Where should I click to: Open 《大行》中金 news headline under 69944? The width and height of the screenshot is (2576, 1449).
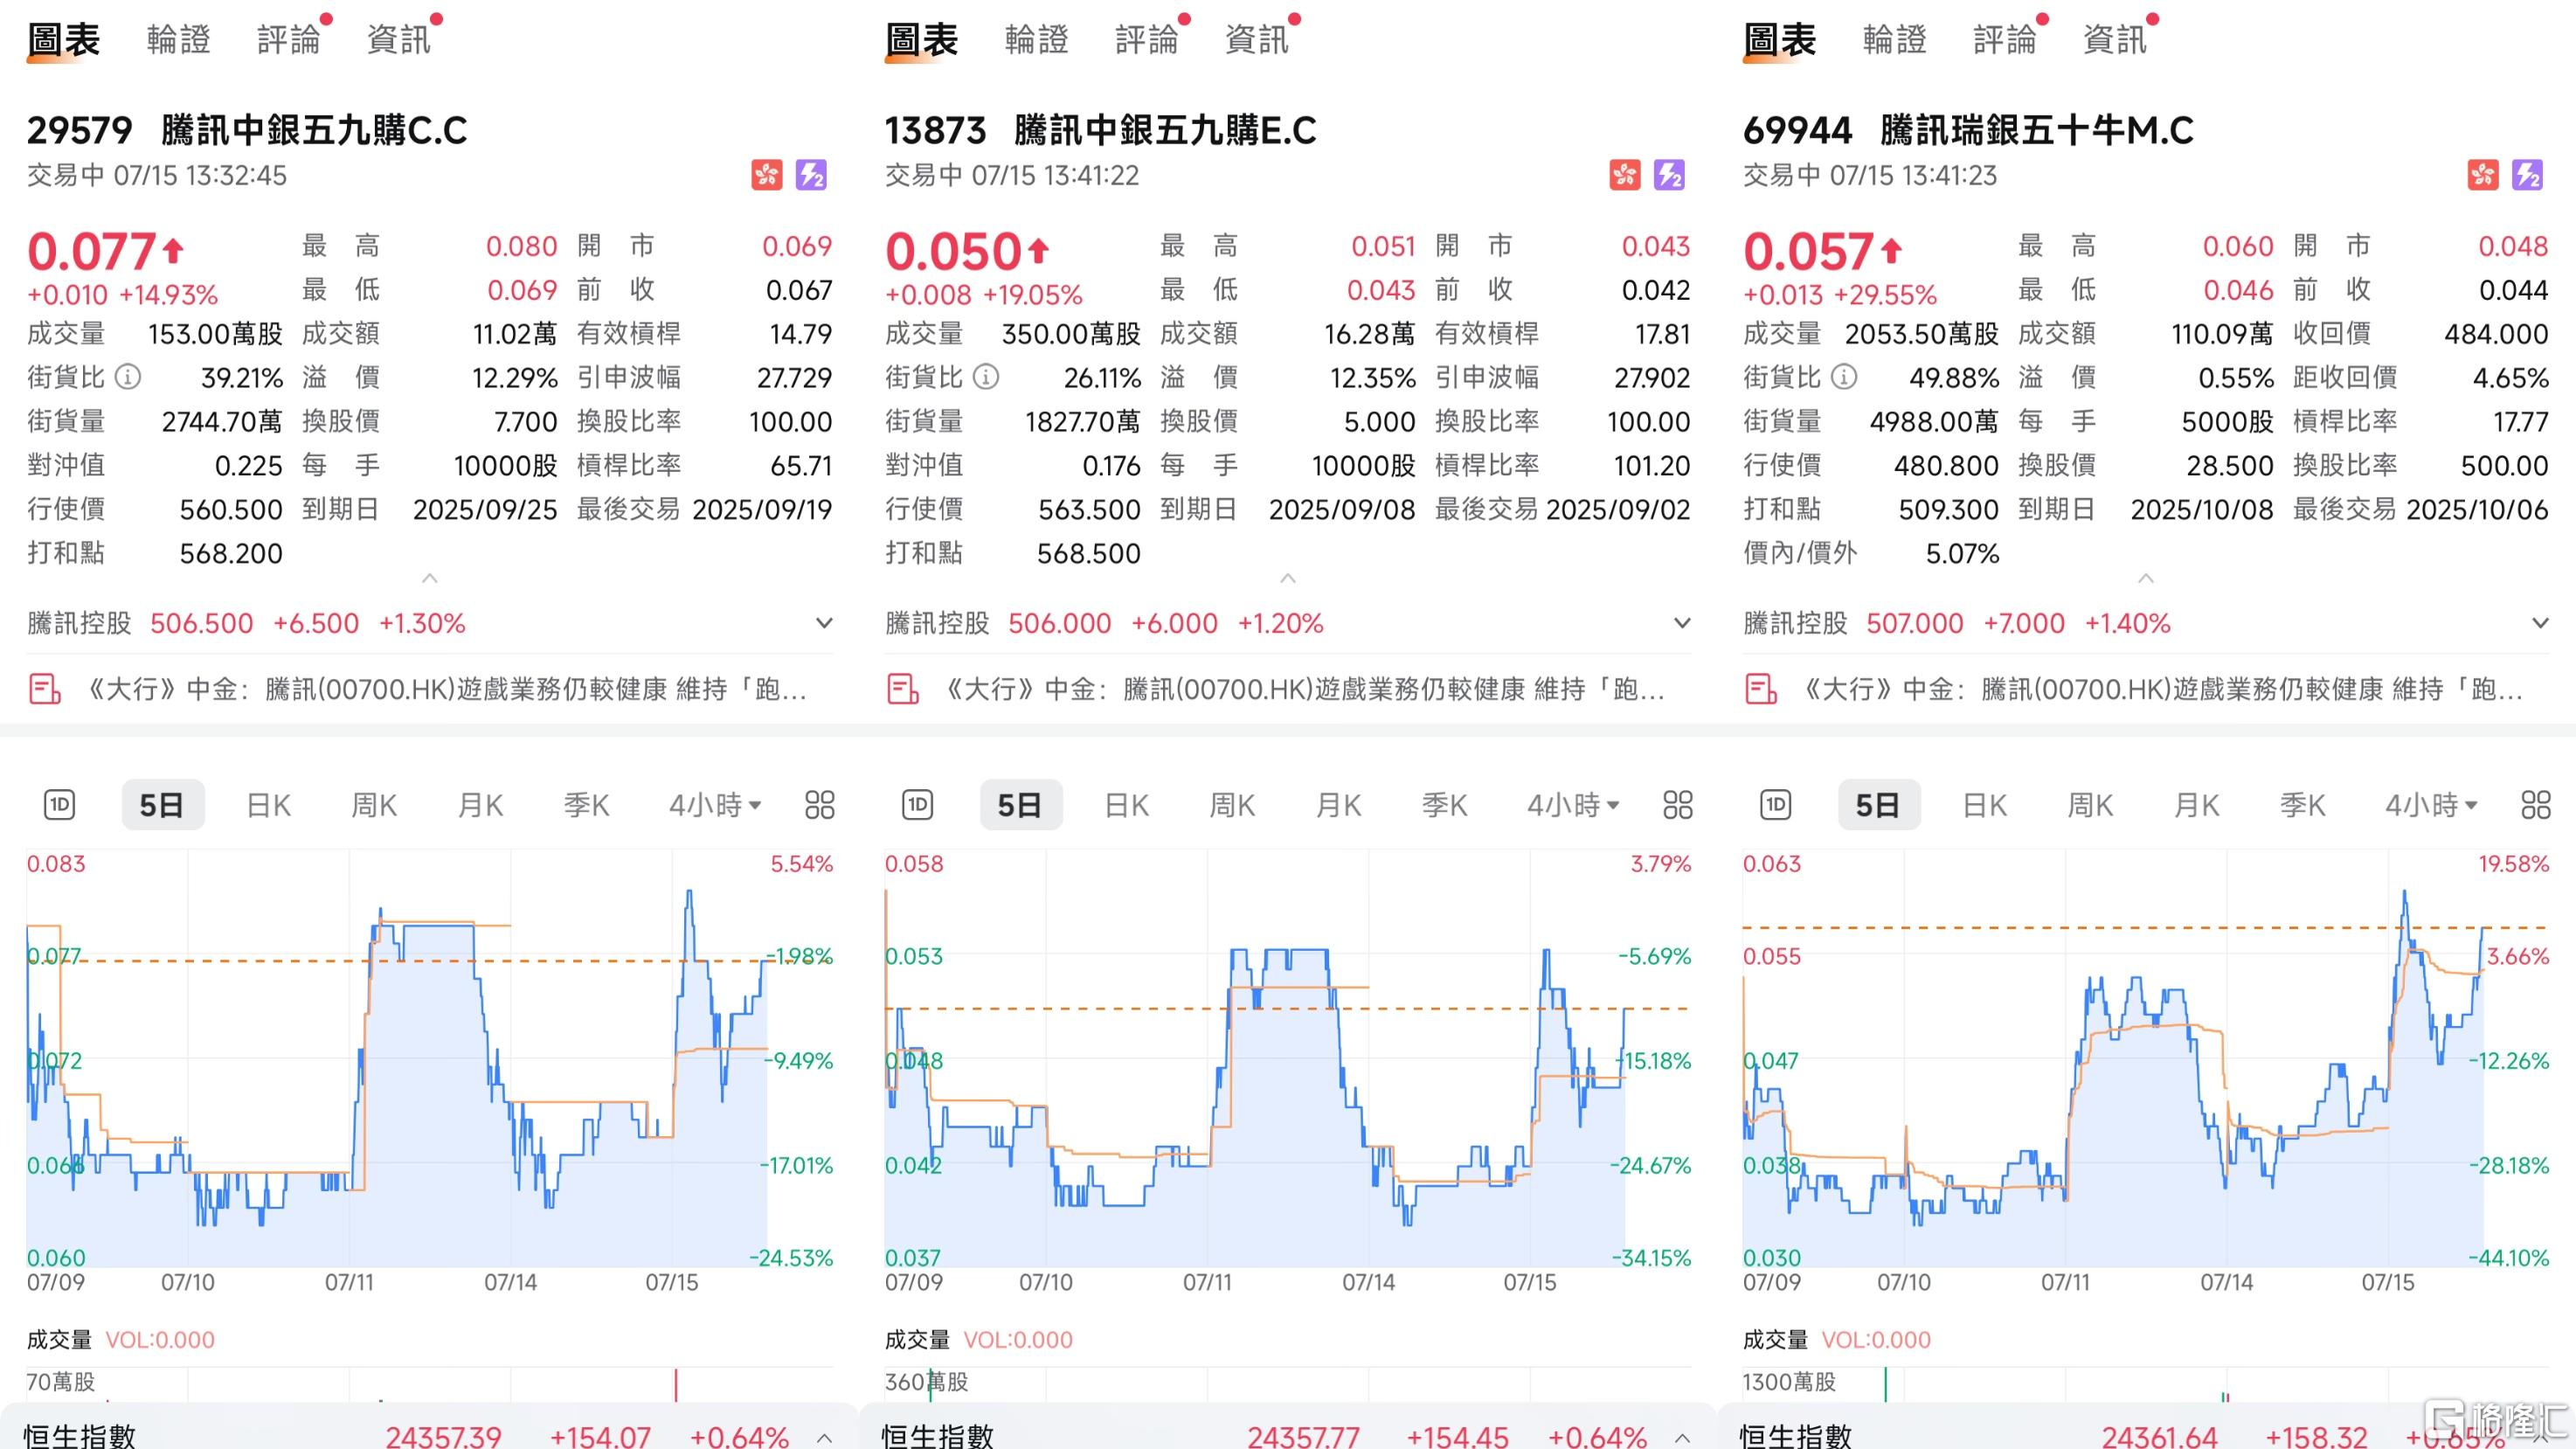[2162, 690]
